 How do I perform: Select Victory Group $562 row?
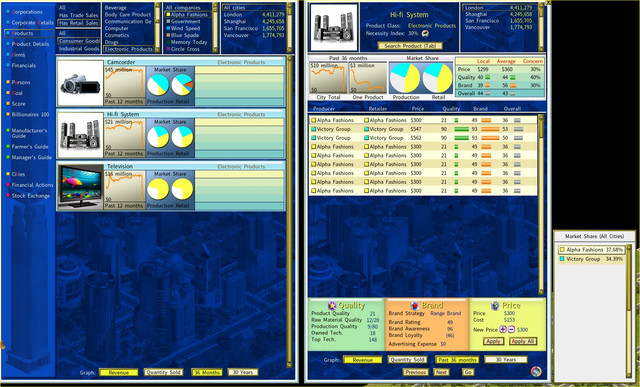click(x=423, y=138)
